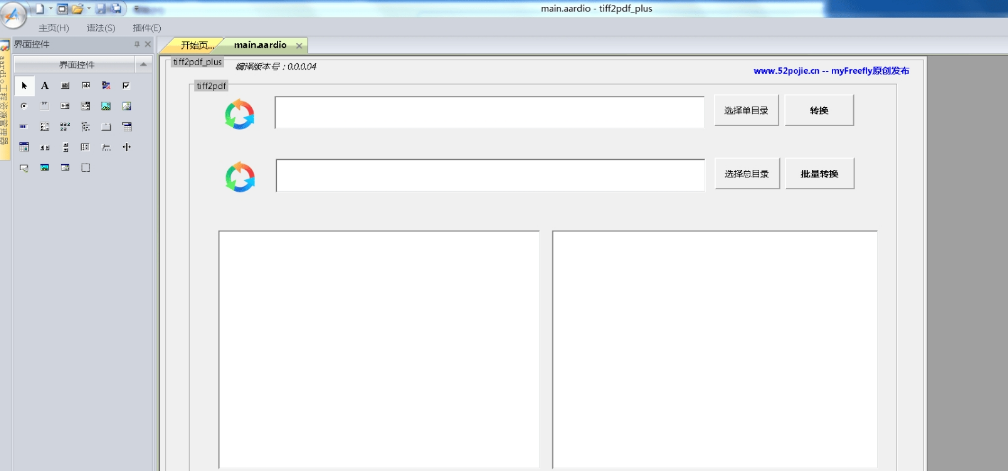Click the window form icon in quick toolbar
The height and width of the screenshot is (471, 1008).
[62, 8]
